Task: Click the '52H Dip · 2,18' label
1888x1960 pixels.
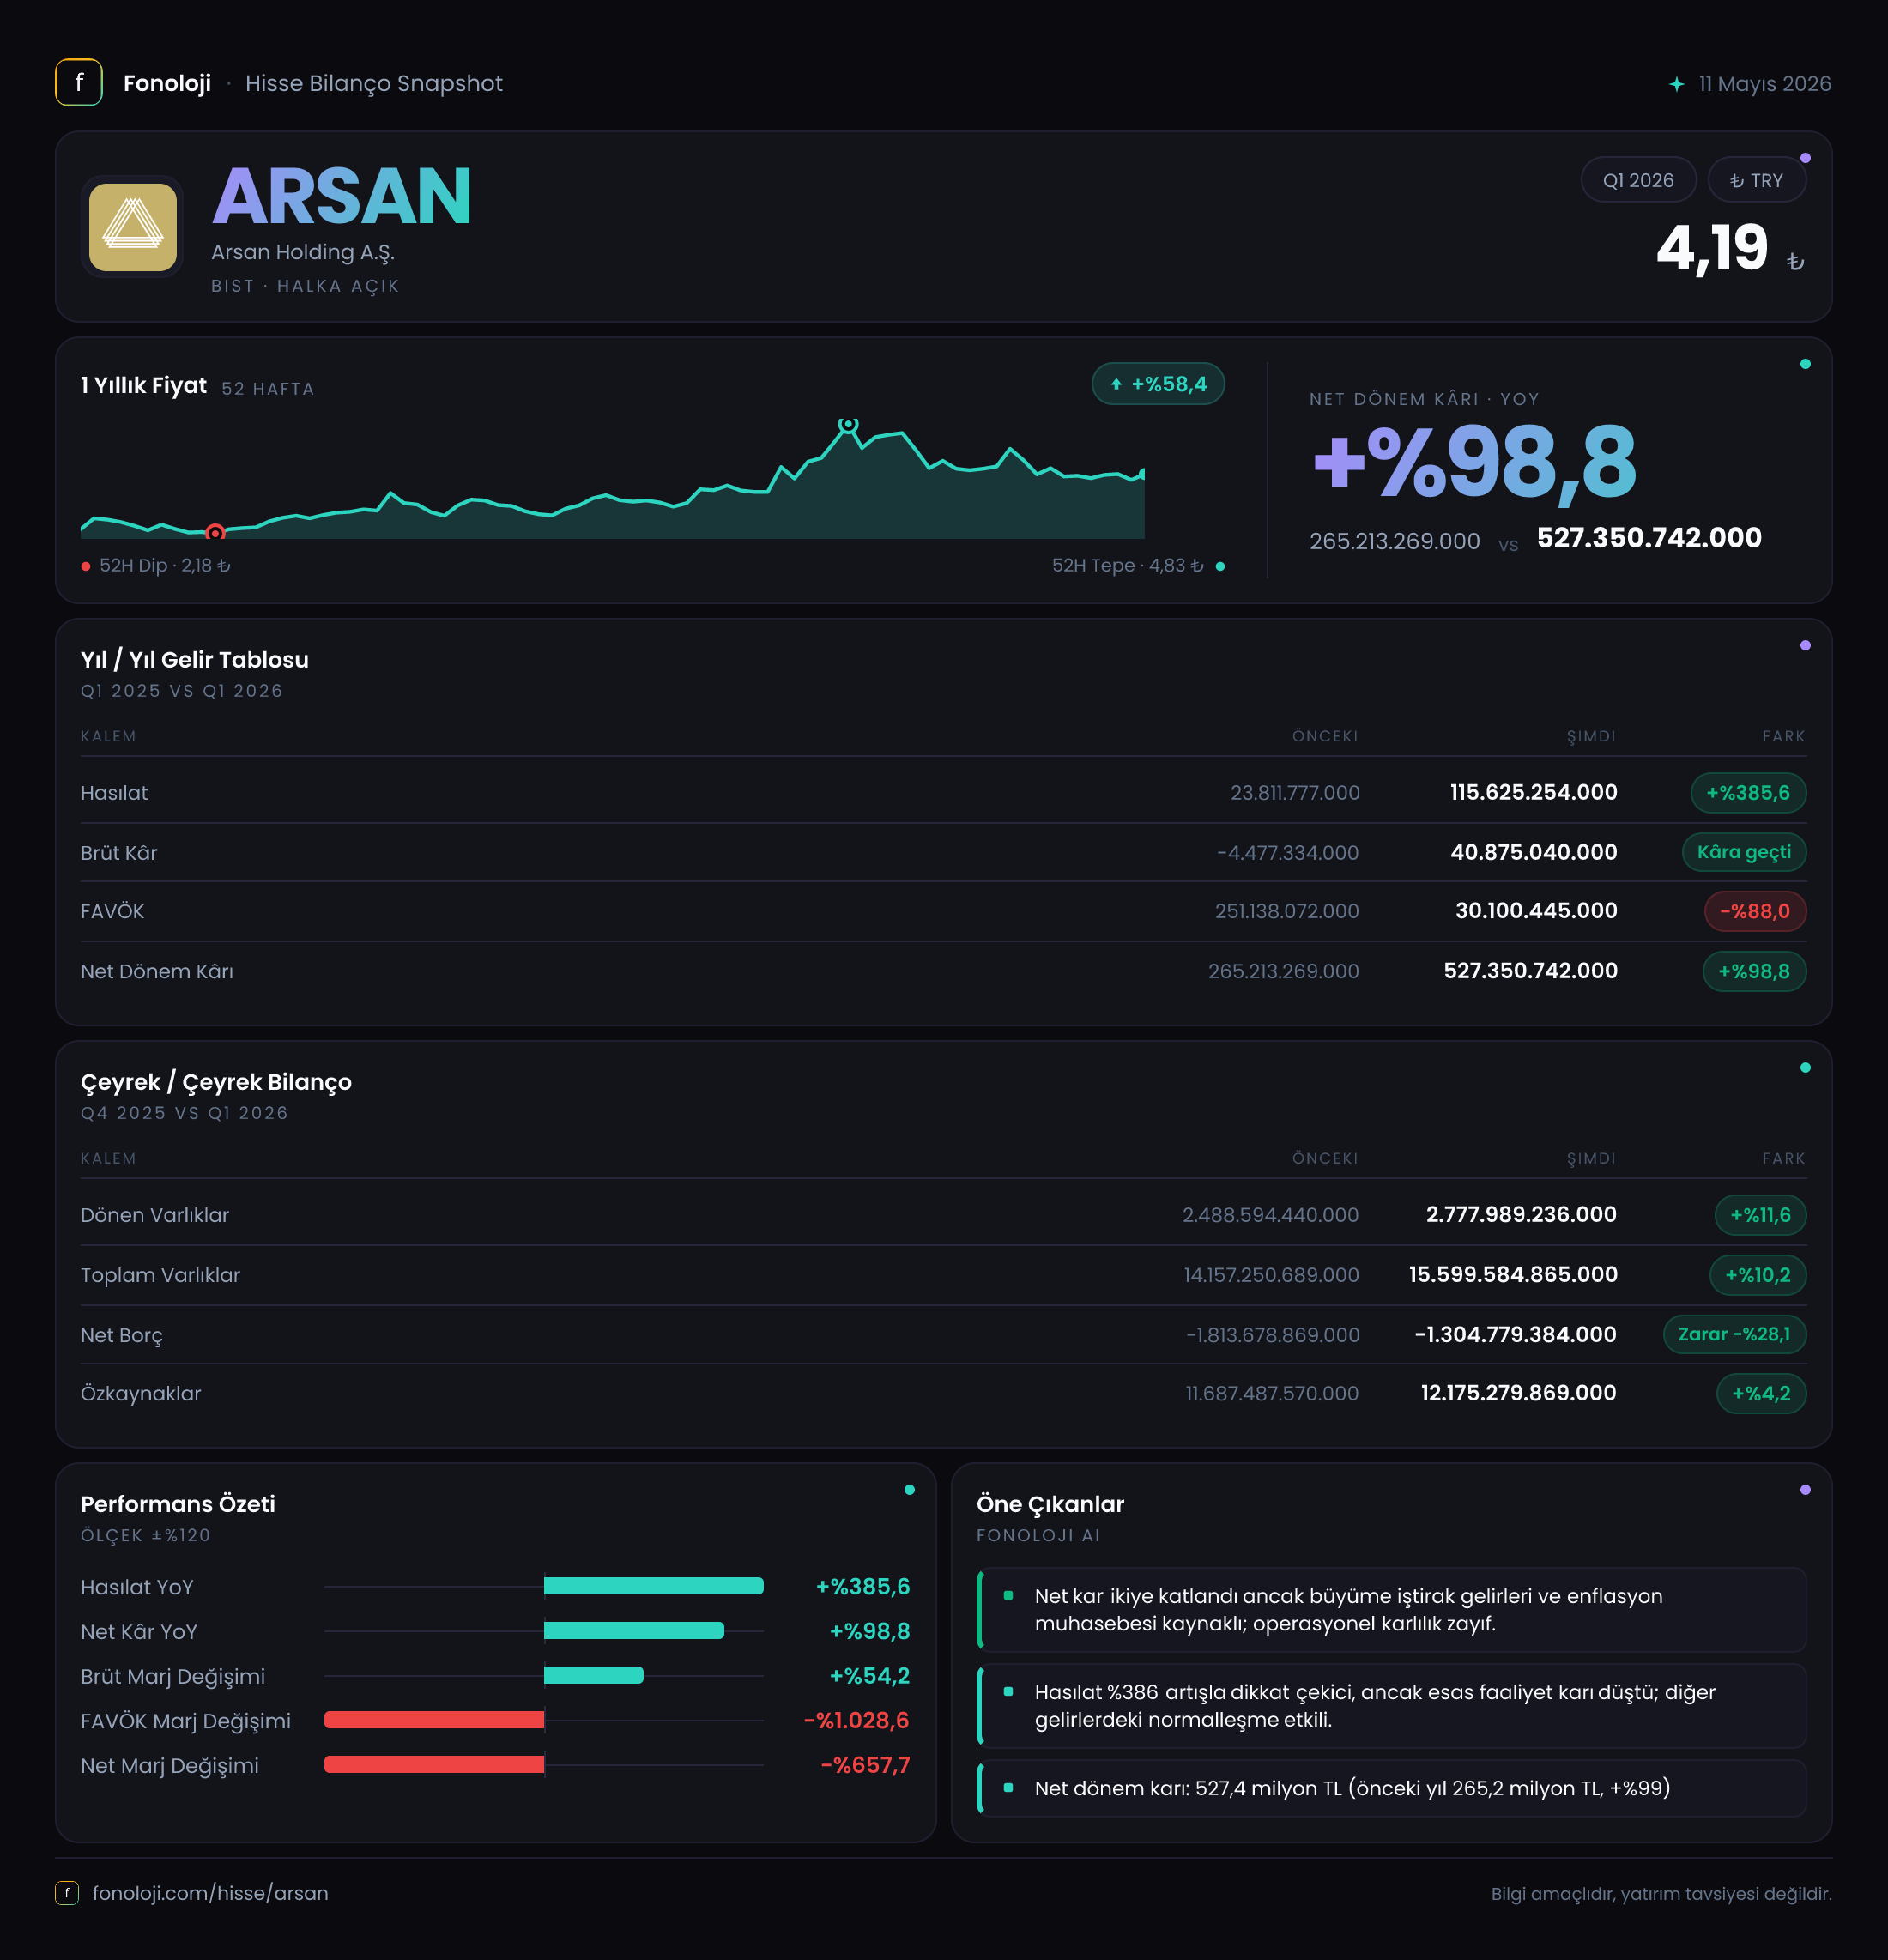Action: click(165, 565)
